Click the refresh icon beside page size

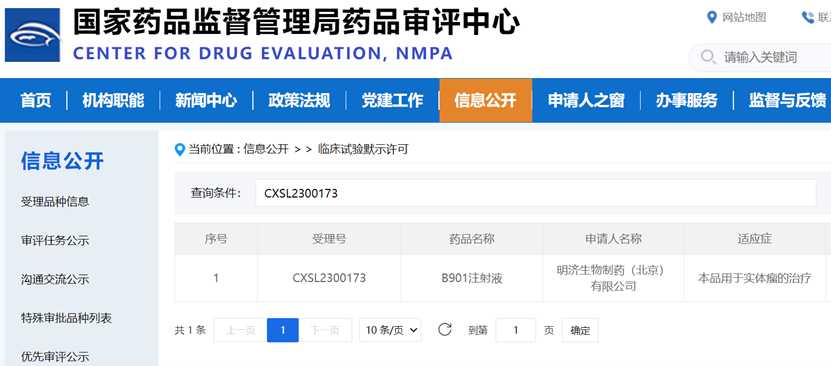pos(445,330)
